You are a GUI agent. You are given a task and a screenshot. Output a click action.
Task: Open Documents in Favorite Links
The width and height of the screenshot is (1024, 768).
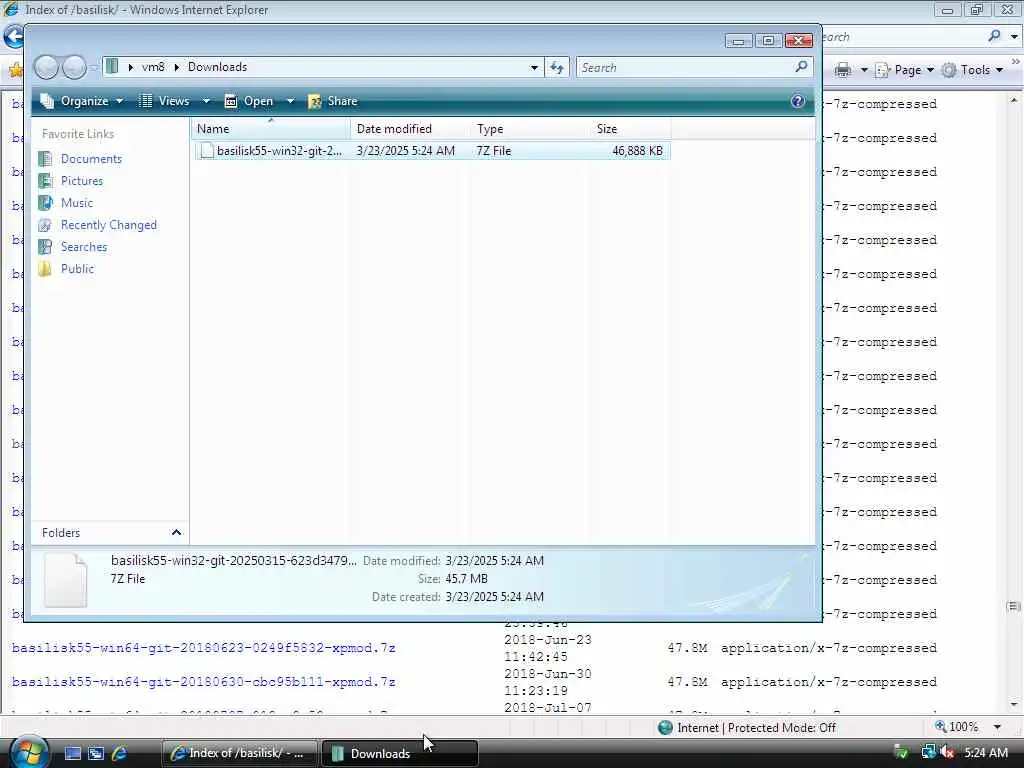pos(91,159)
